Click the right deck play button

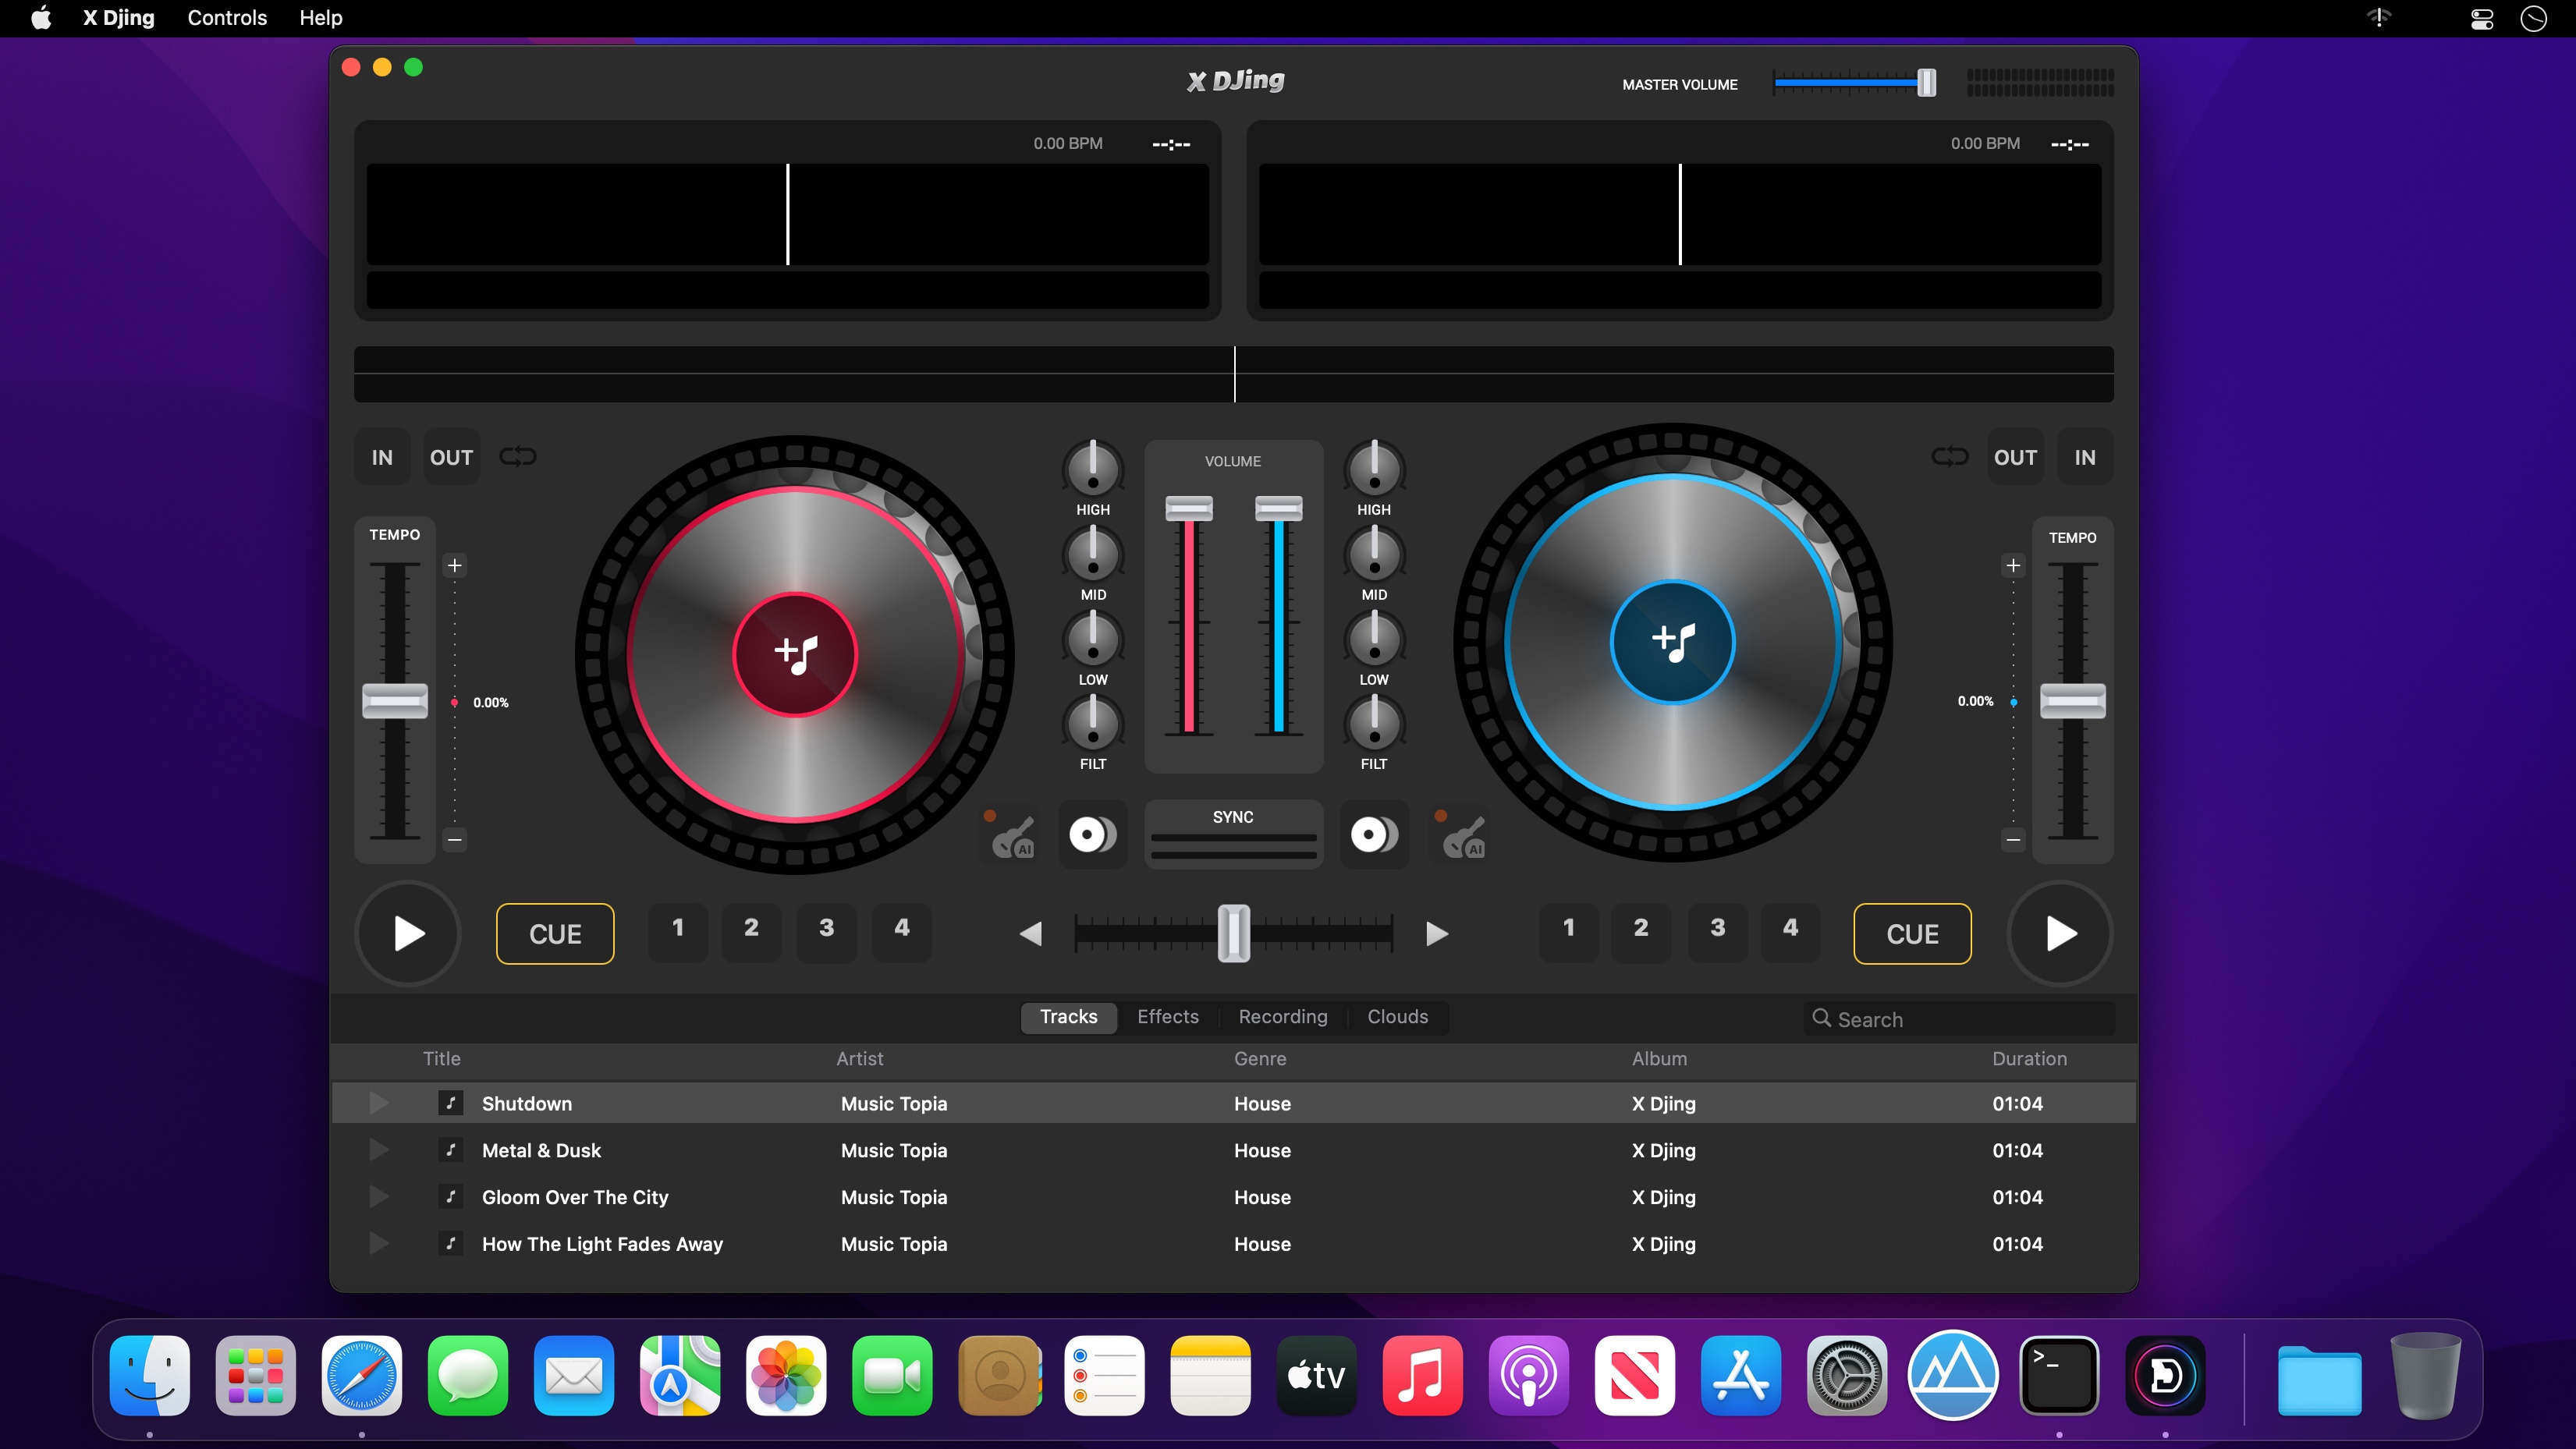coord(2060,933)
